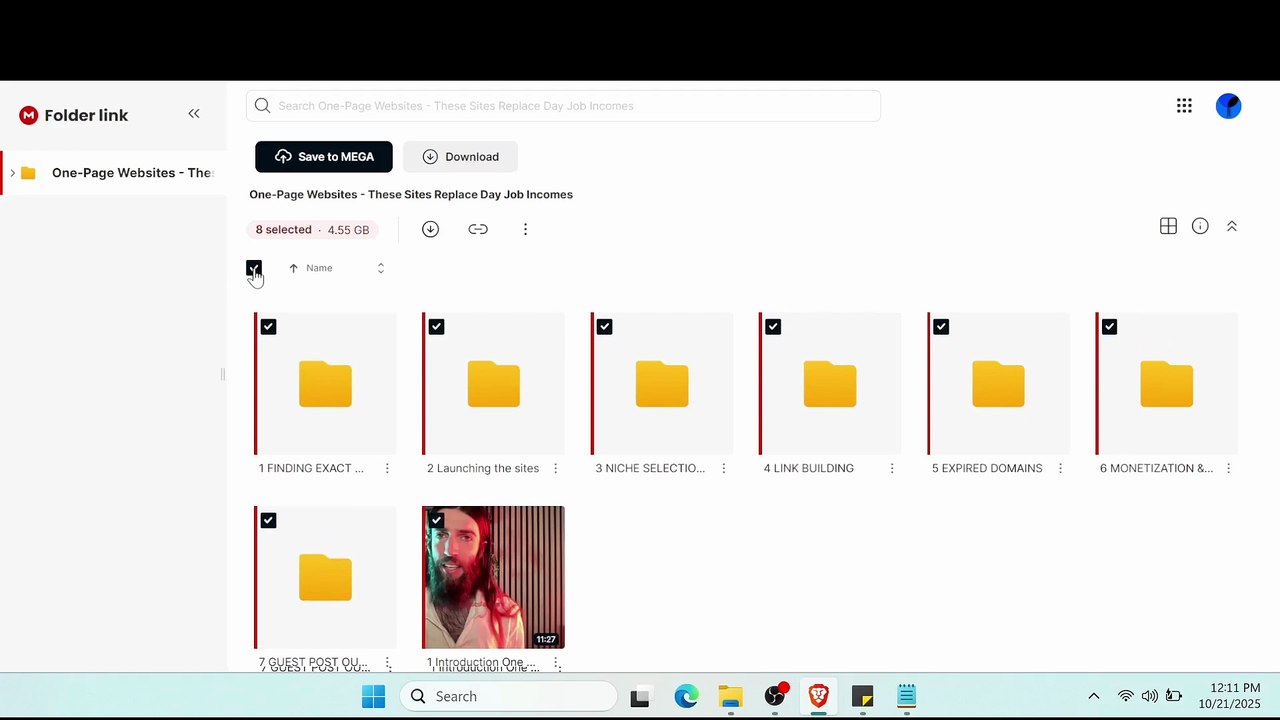Viewport: 1280px width, 720px height.
Task: Open Windows Start menu
Action: (373, 696)
